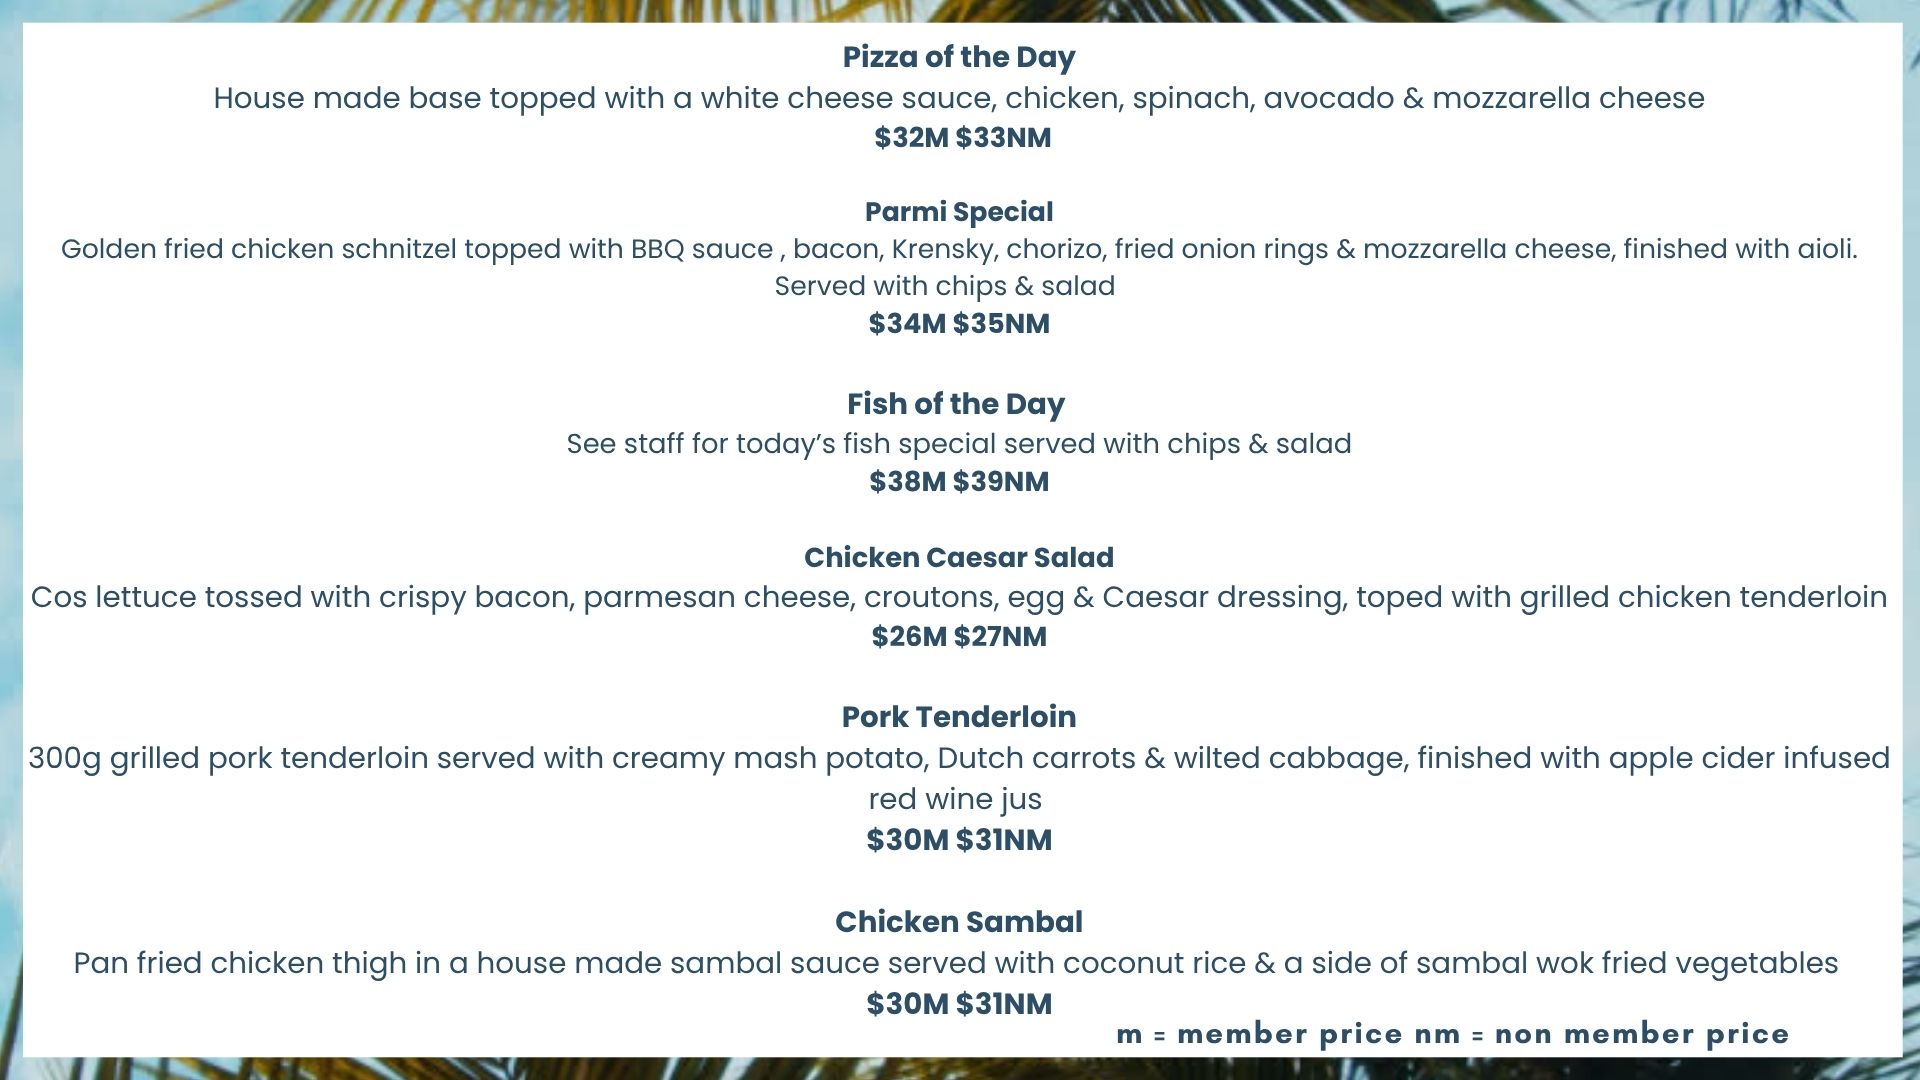Click the Chicken Sambal heading

coord(959,921)
